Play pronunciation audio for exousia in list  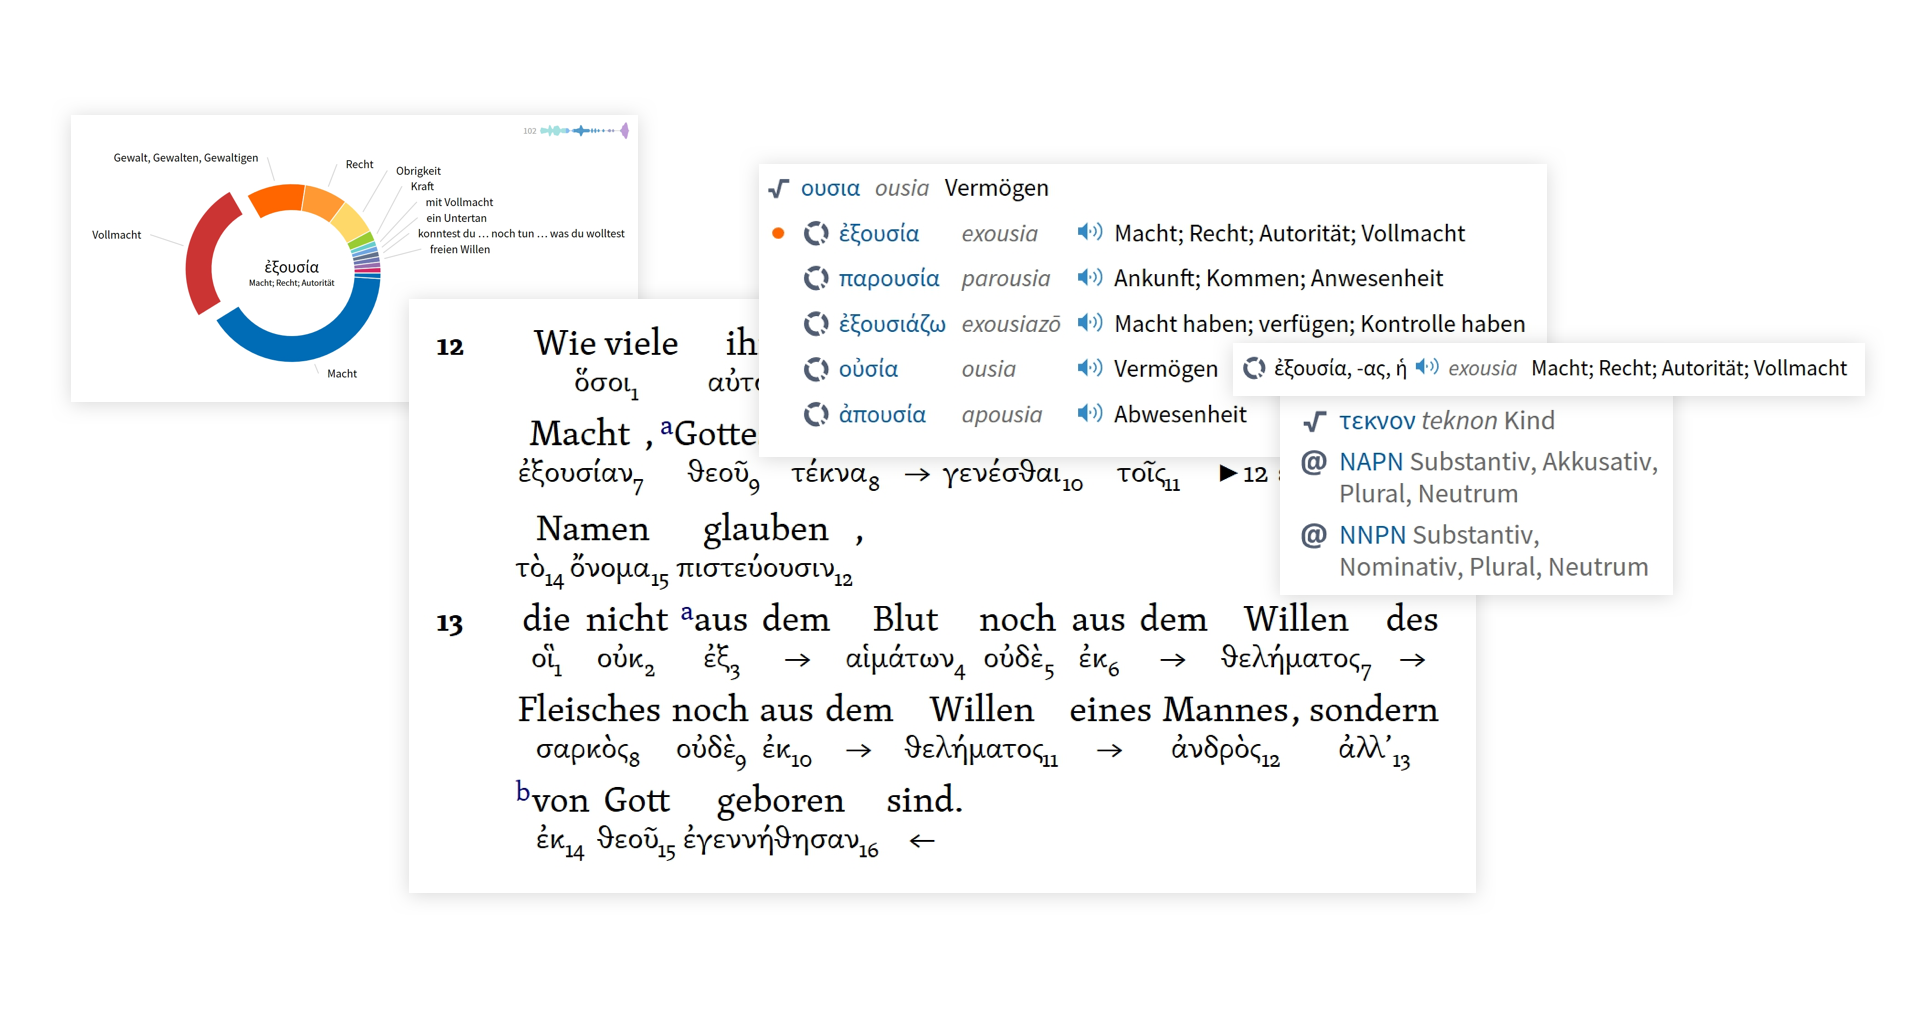(x=1090, y=232)
